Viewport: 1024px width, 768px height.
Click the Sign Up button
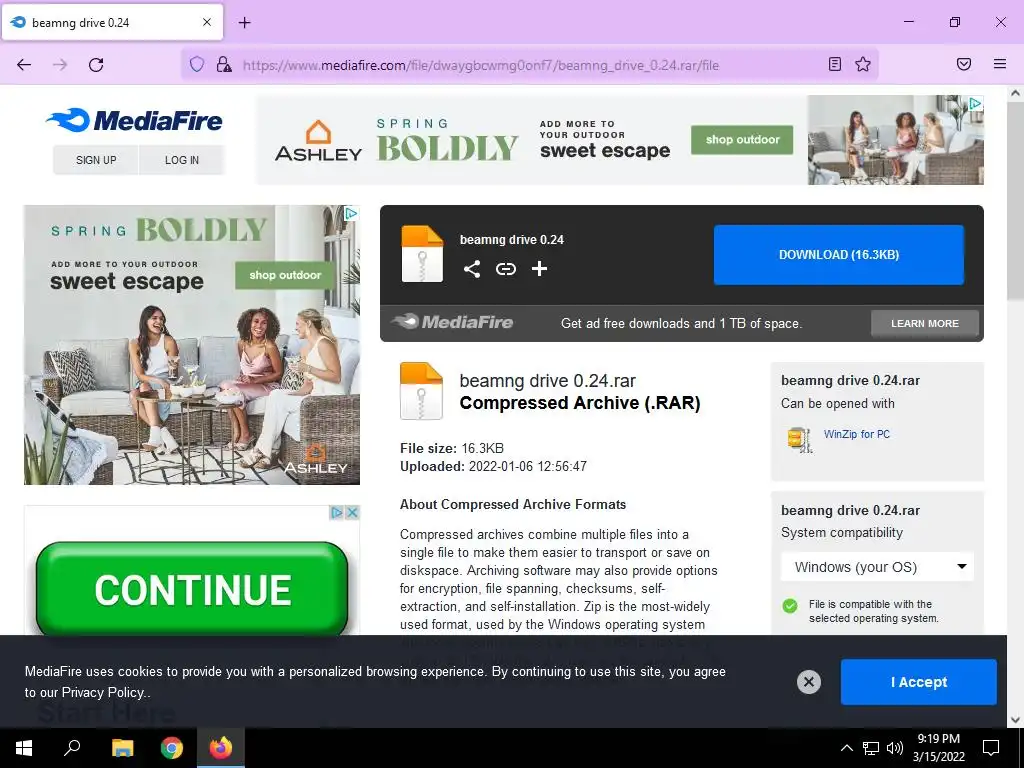point(96,160)
